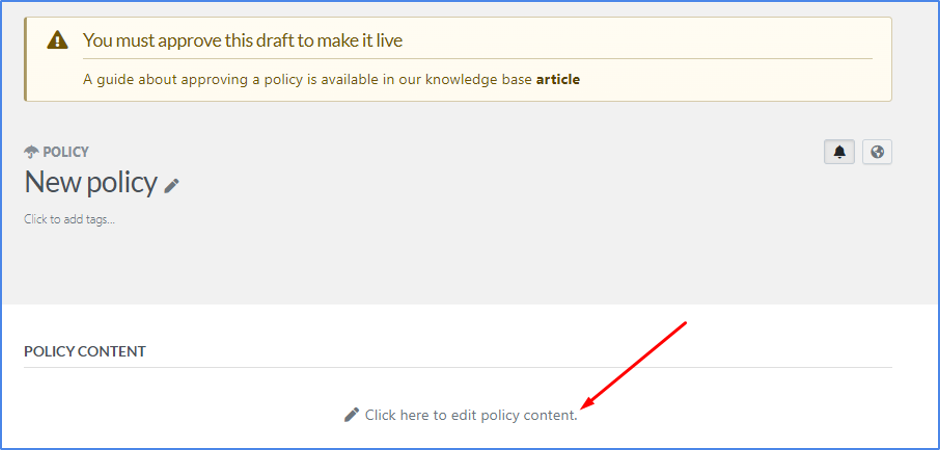Open the knowledge base article link
Viewport: 940px width, 450px height.
[558, 79]
